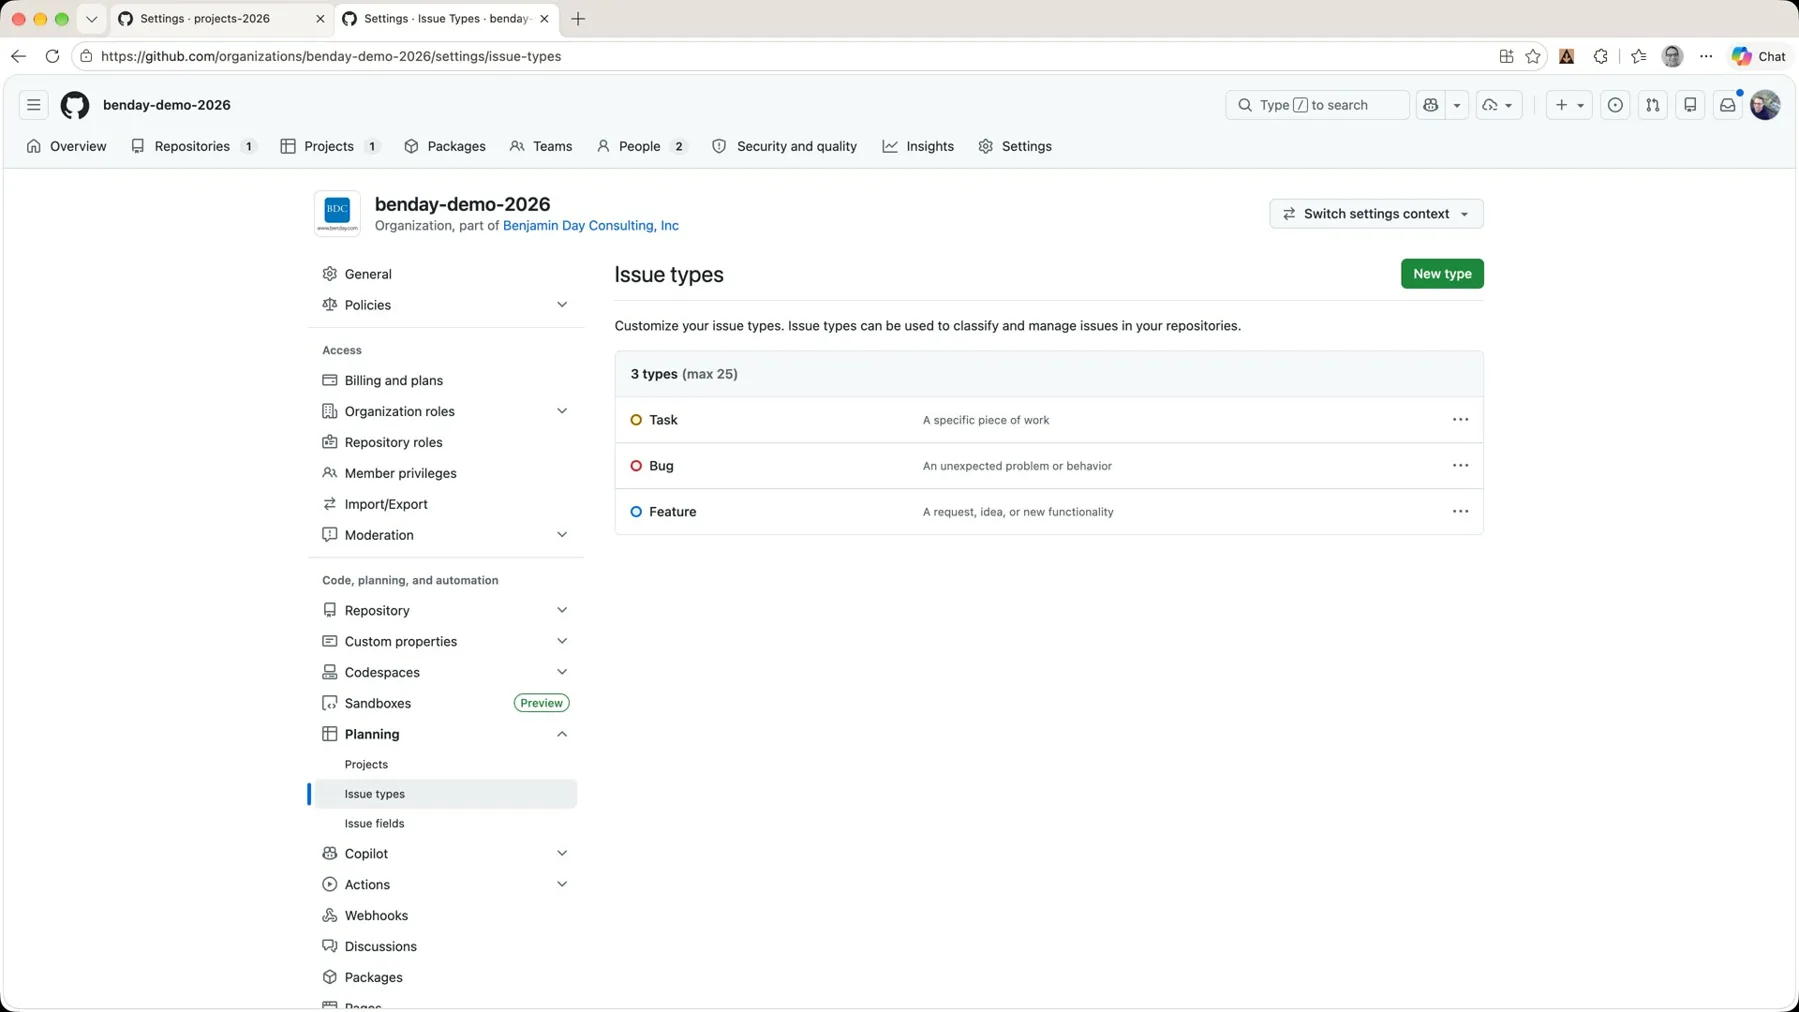The width and height of the screenshot is (1799, 1012).
Task: Click the three-dot menu for Bug
Action: [x=1460, y=466]
